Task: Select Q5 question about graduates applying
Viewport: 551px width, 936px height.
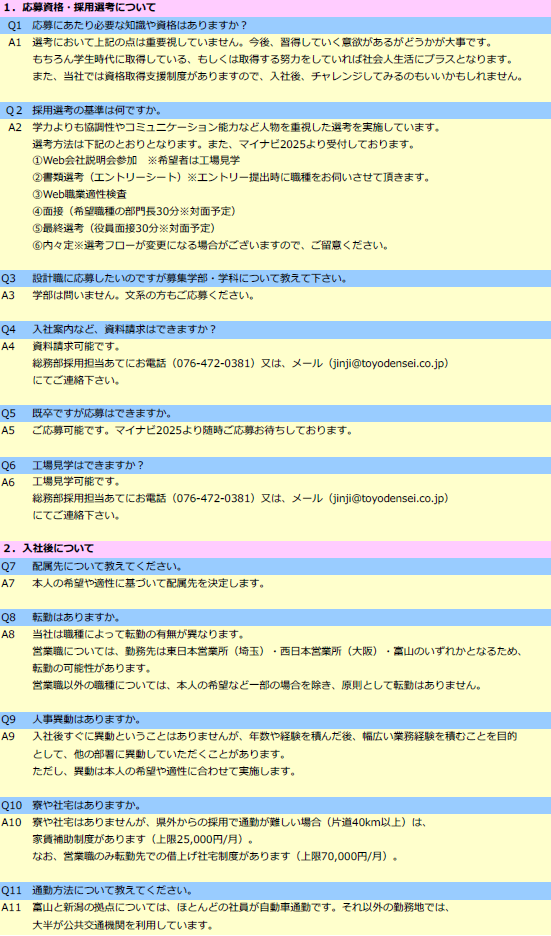Action: tap(275, 413)
